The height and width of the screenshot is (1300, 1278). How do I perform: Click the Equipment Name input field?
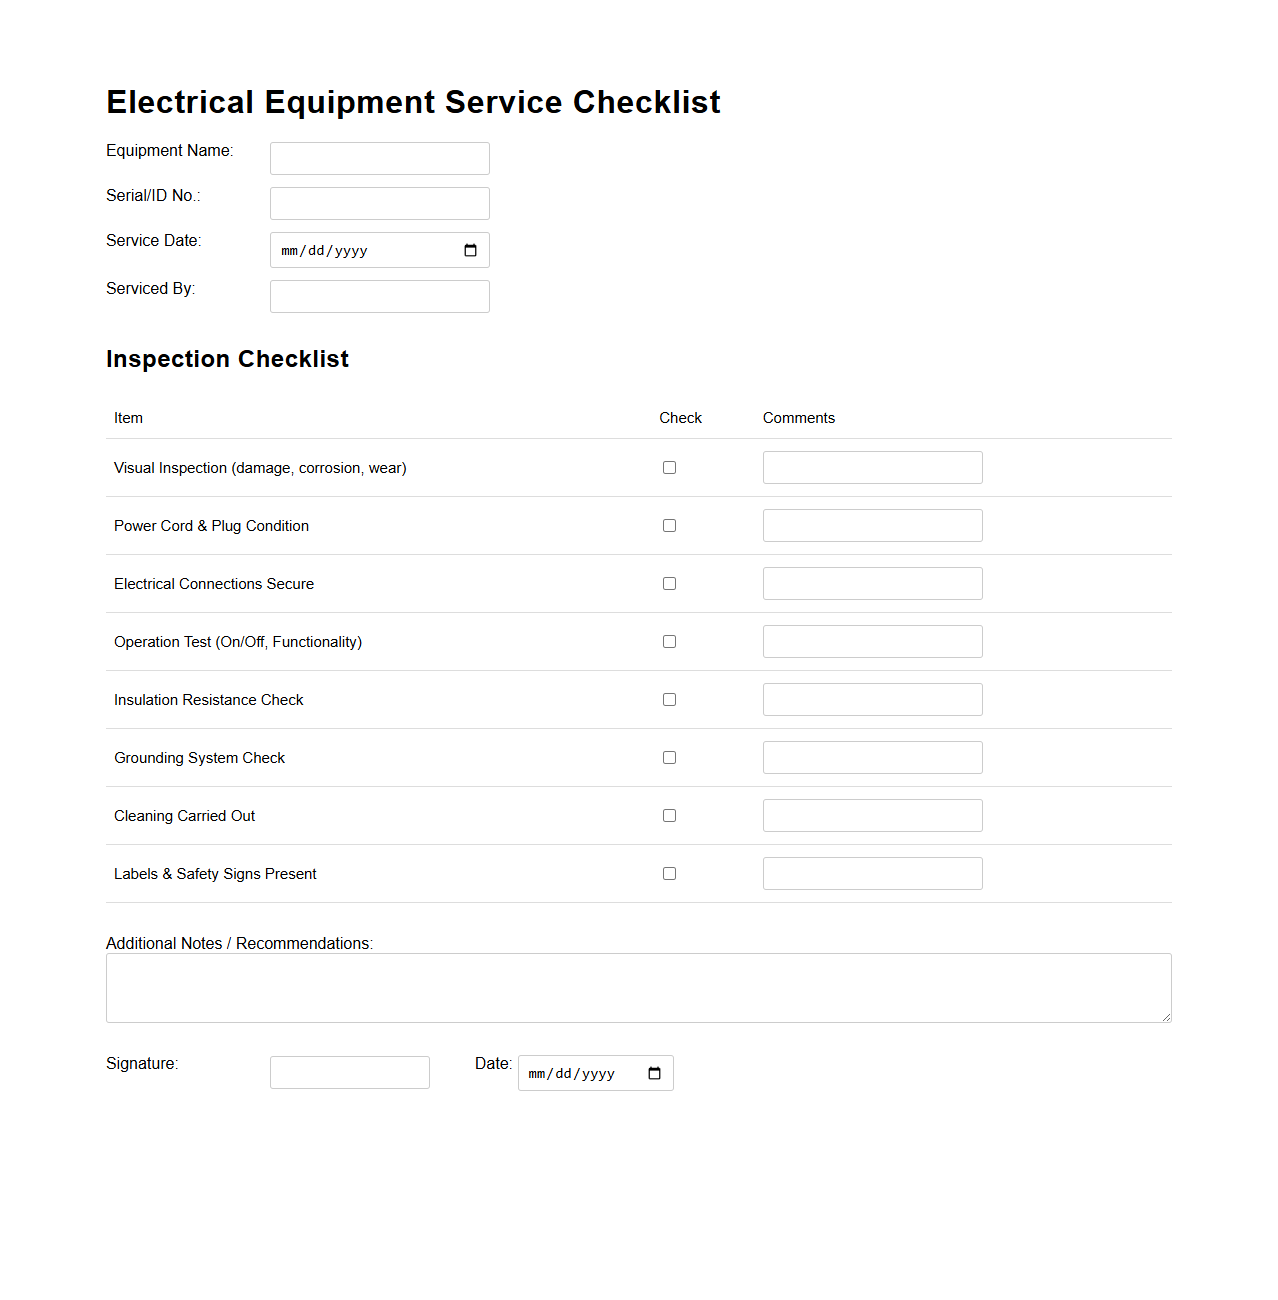(379, 158)
